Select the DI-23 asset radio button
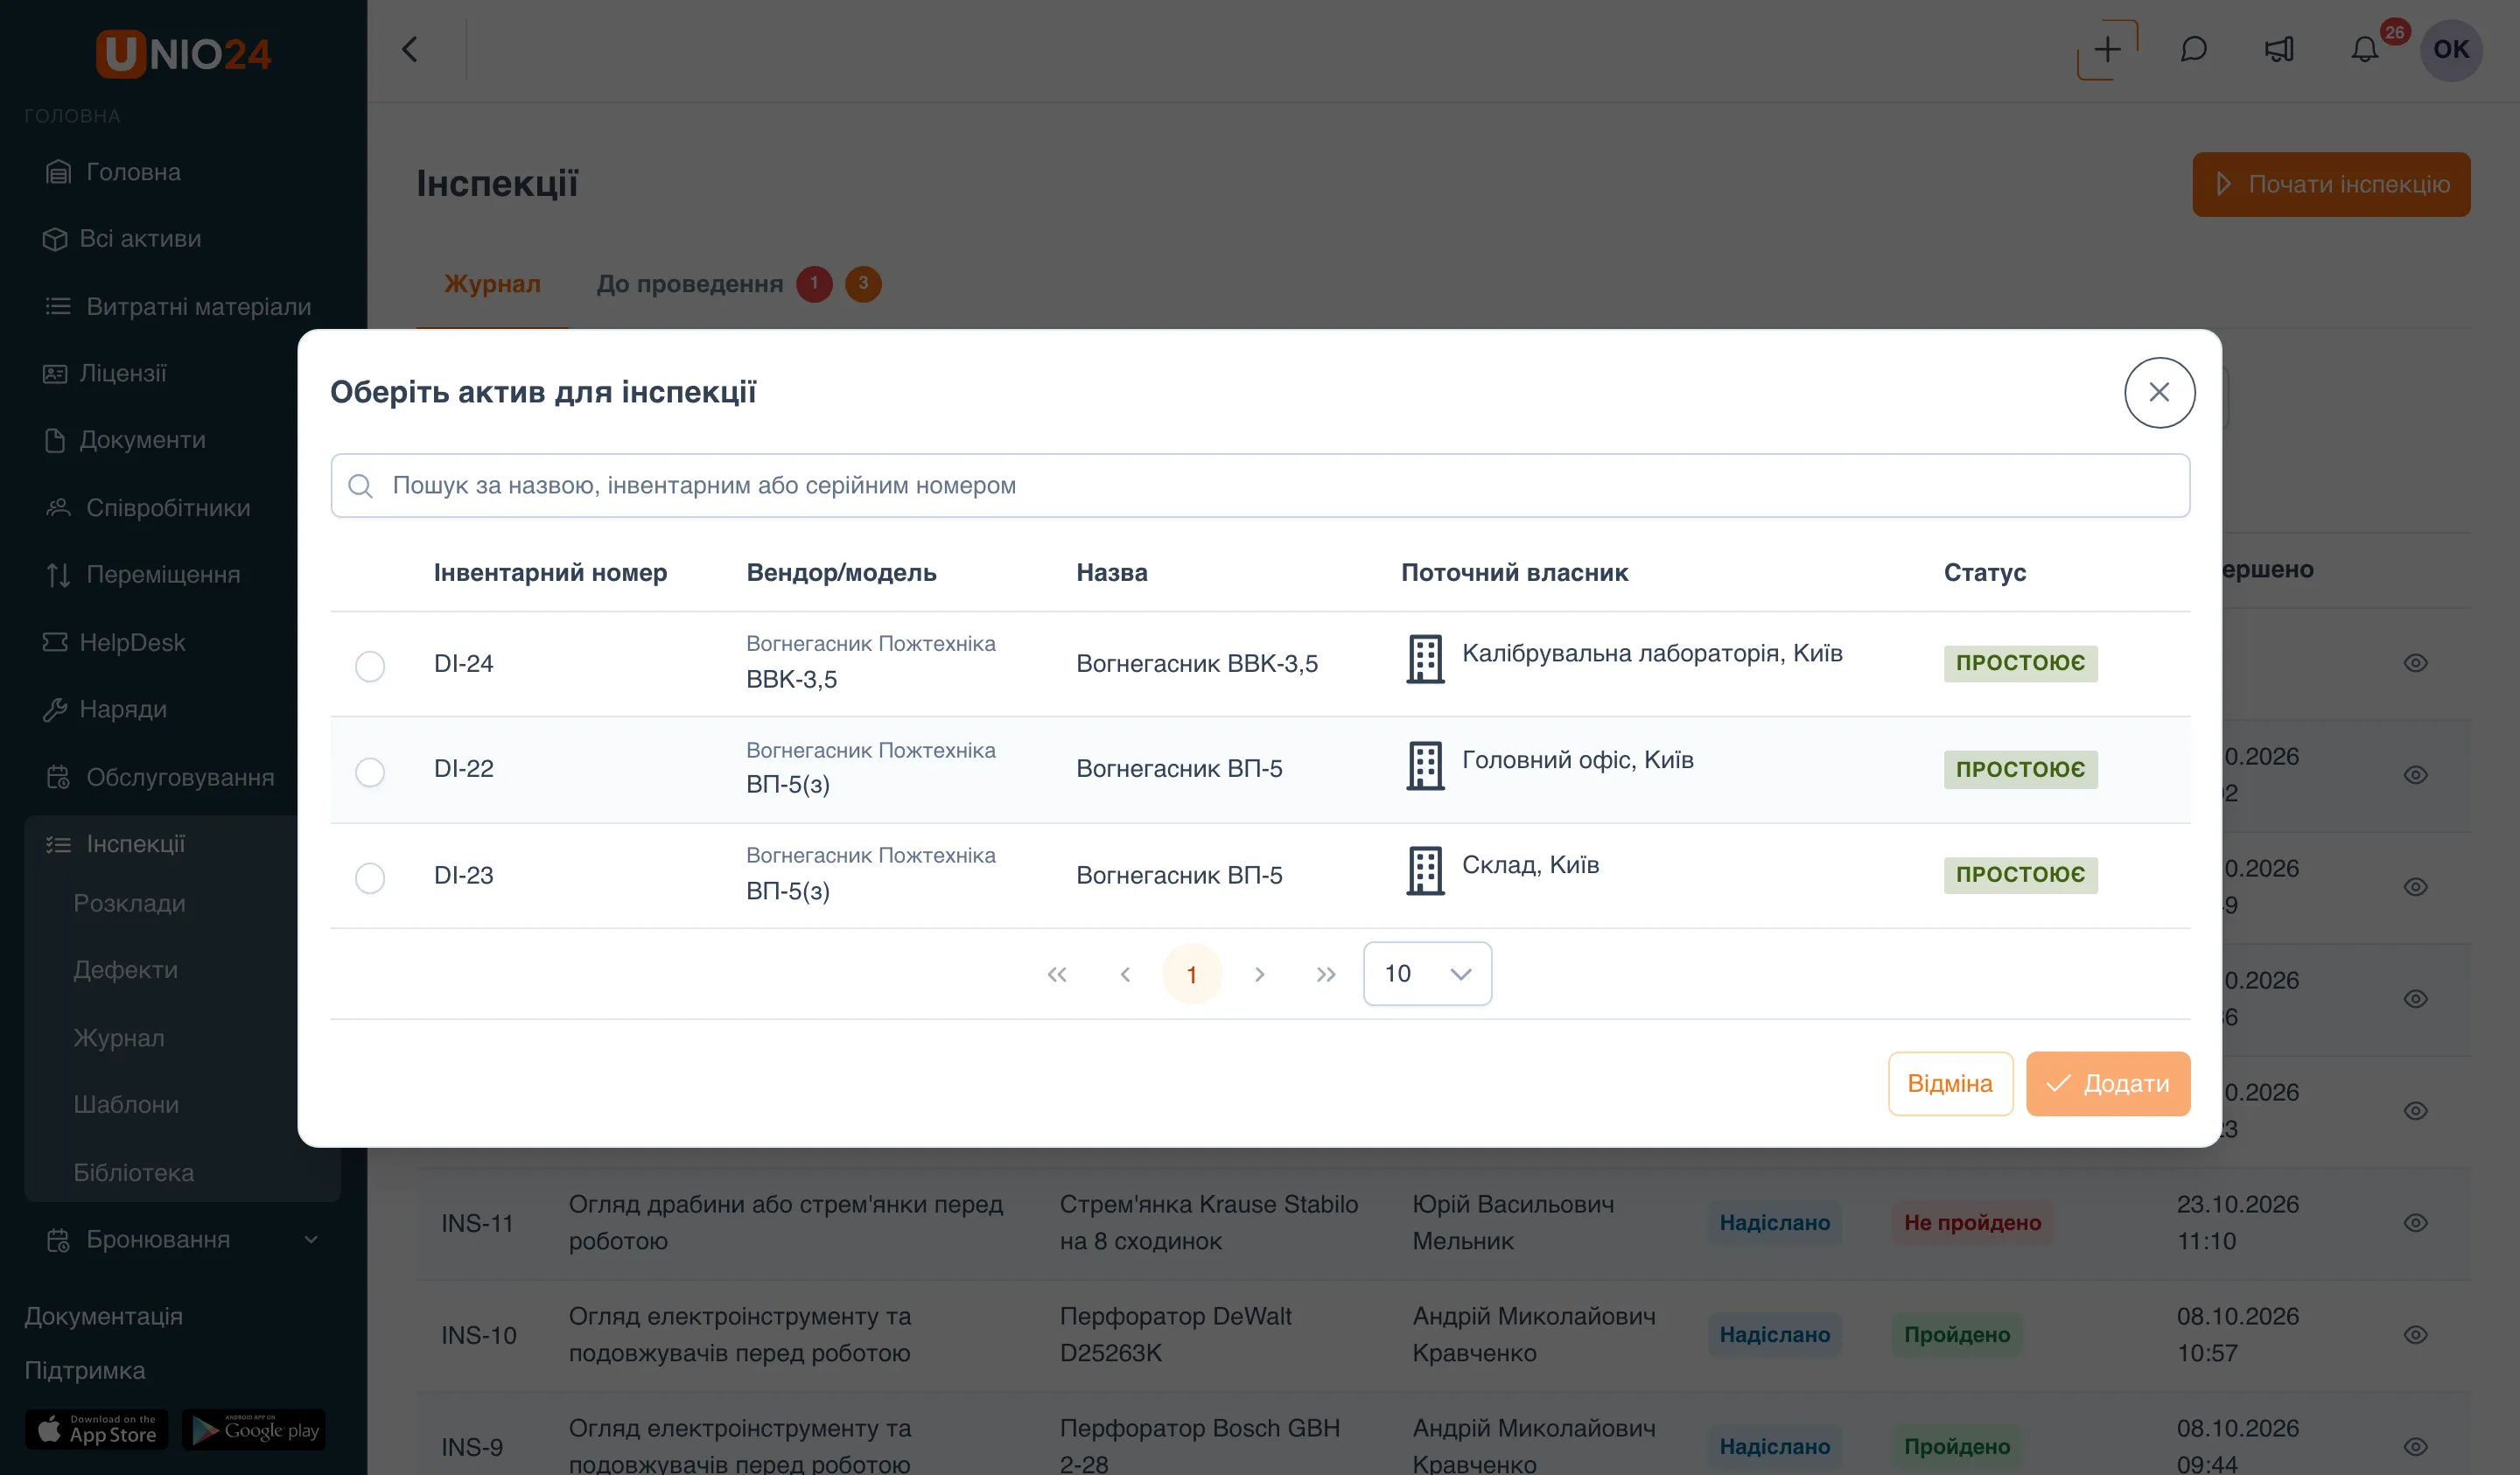The image size is (2520, 1475). 370,878
